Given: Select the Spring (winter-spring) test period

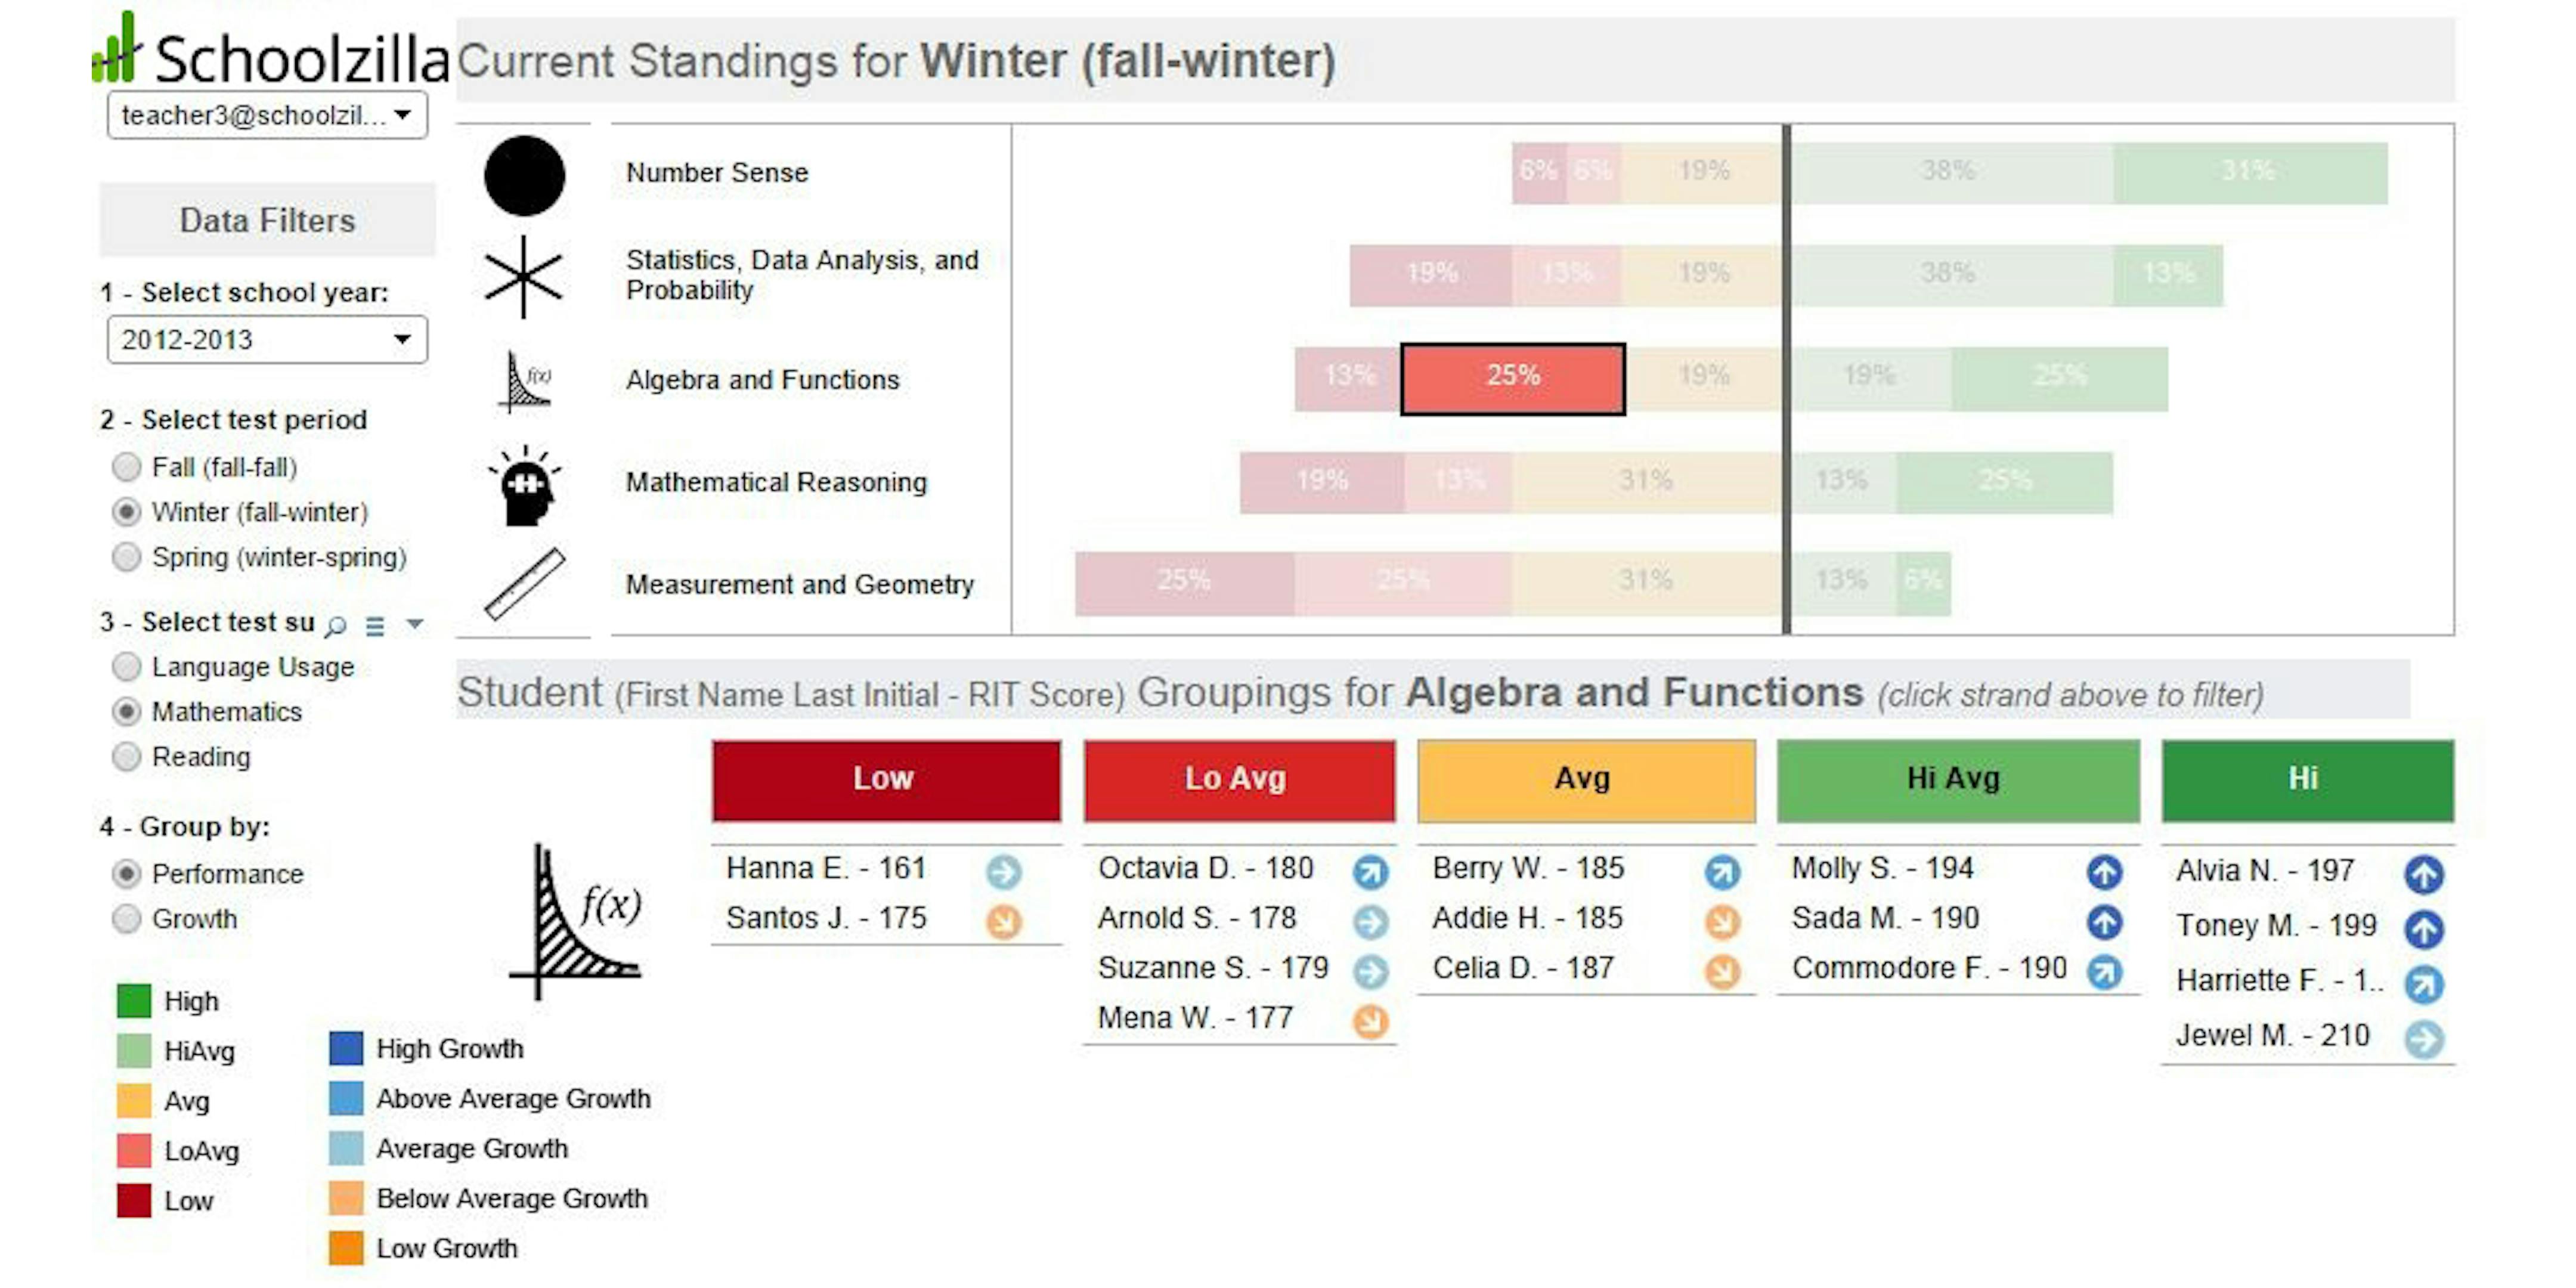Looking at the screenshot, I should click(127, 557).
